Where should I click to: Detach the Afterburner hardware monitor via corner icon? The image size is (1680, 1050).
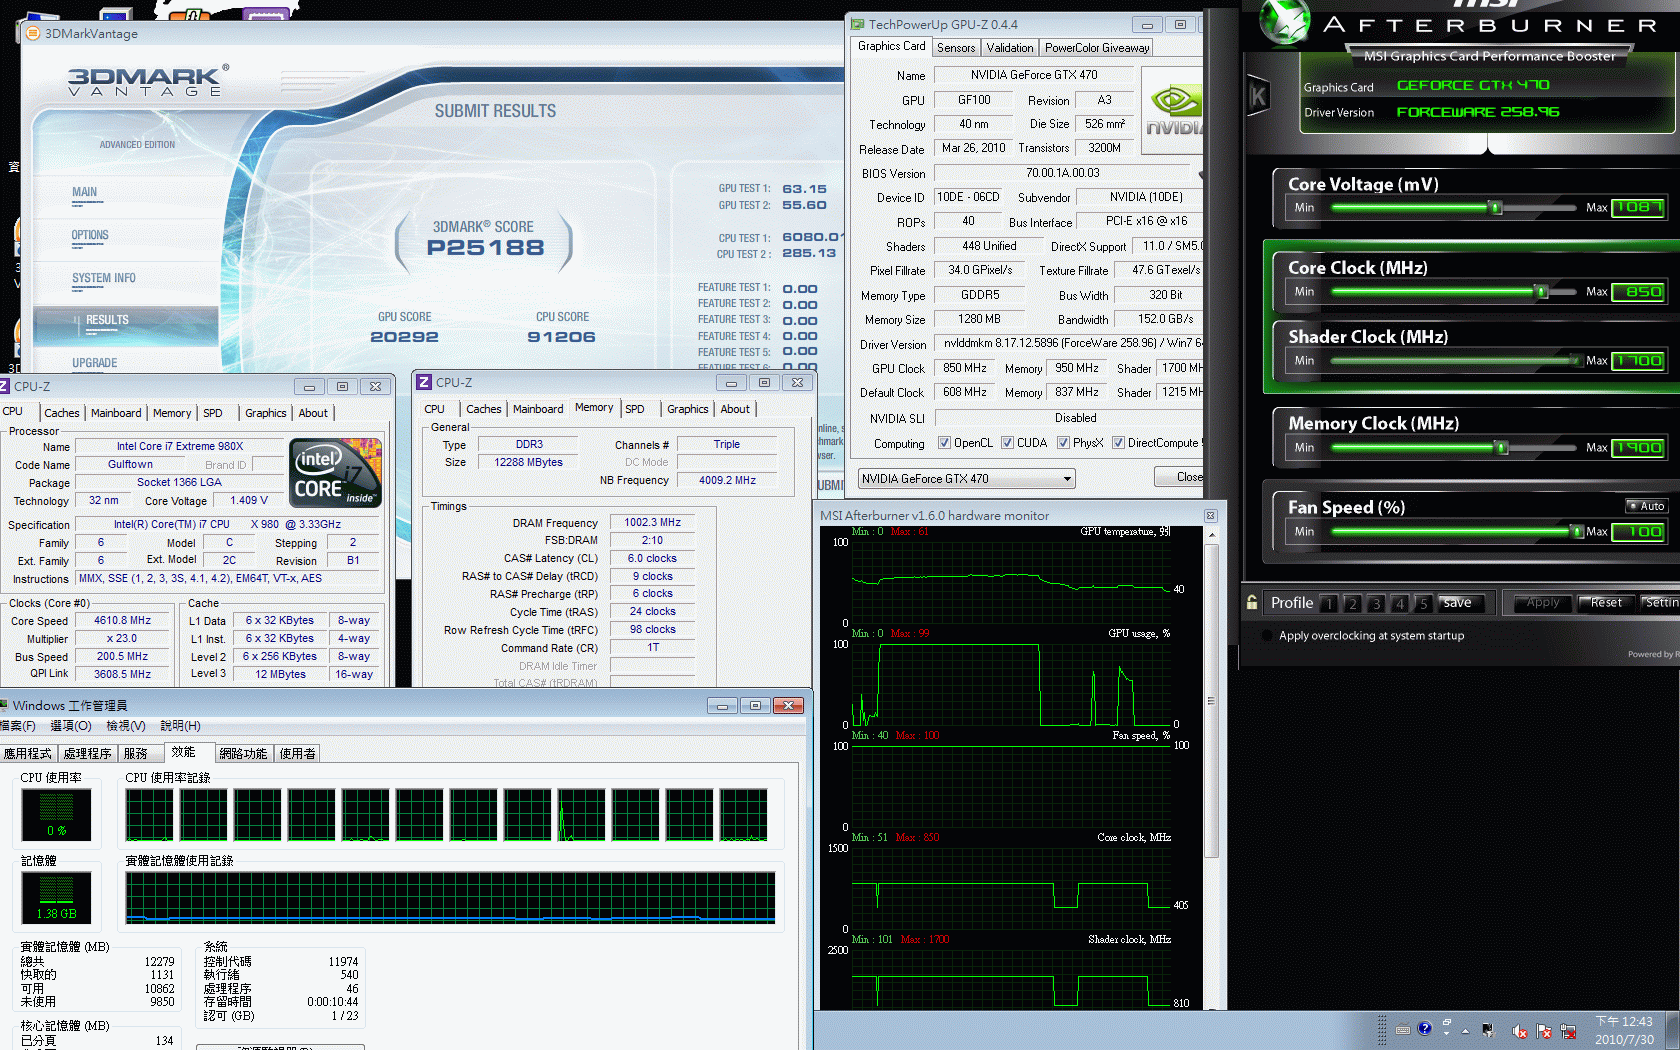coord(1210,516)
